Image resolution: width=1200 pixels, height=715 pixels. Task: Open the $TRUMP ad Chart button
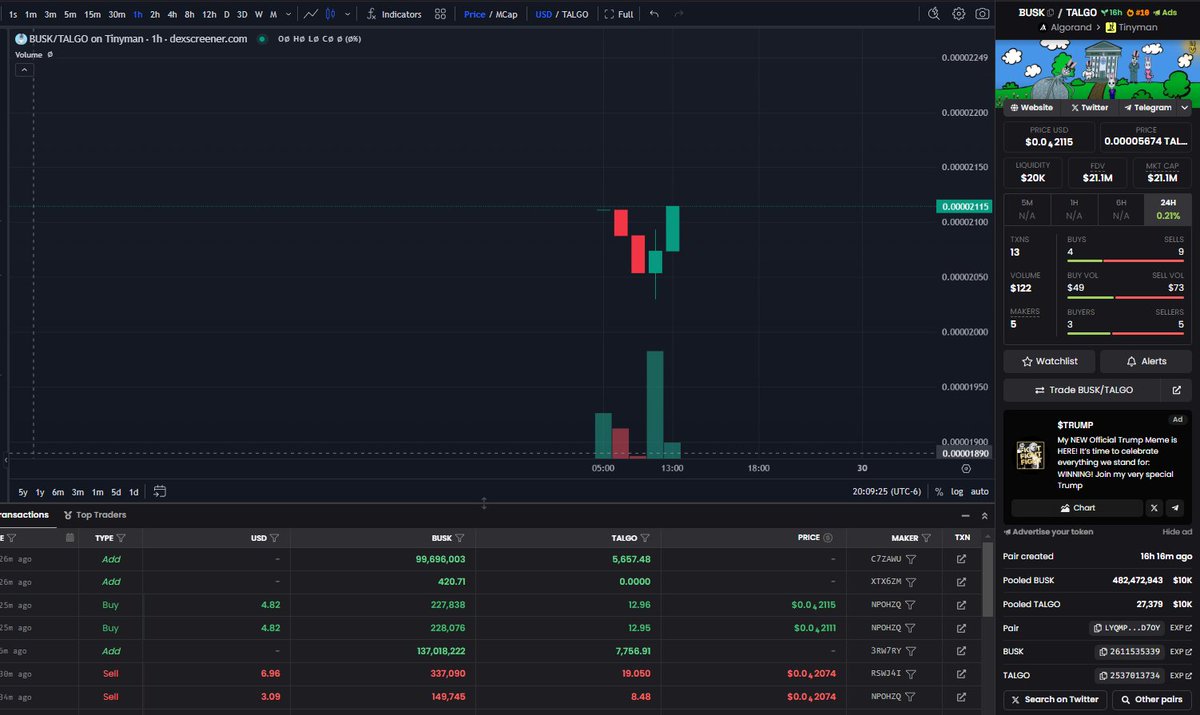1076,508
